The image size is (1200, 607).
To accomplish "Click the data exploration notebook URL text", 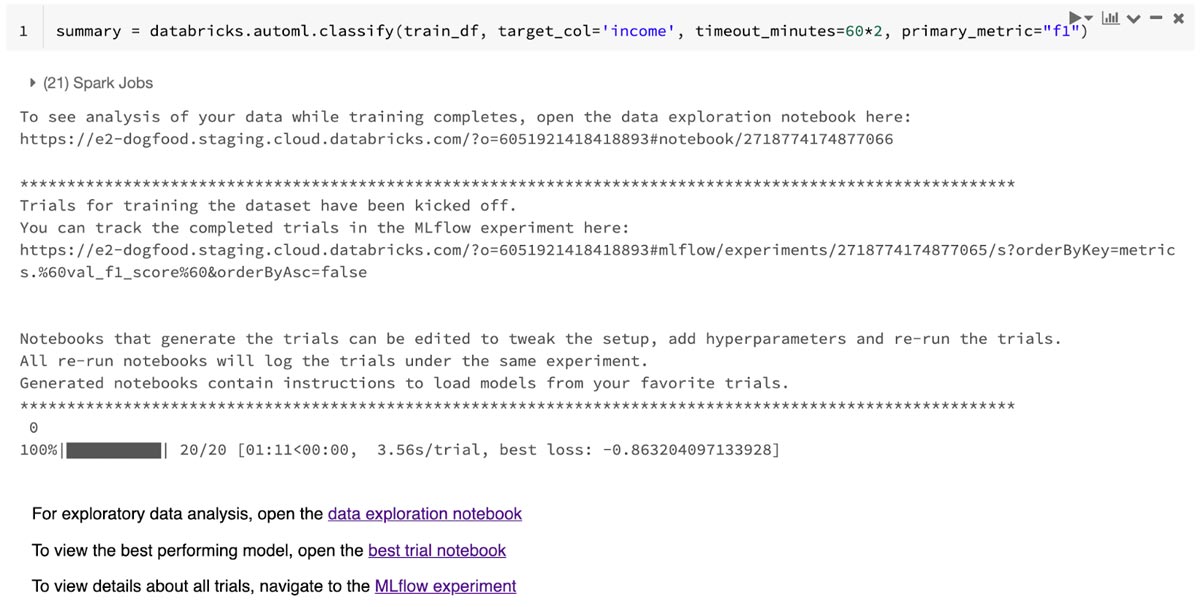I will click(456, 139).
